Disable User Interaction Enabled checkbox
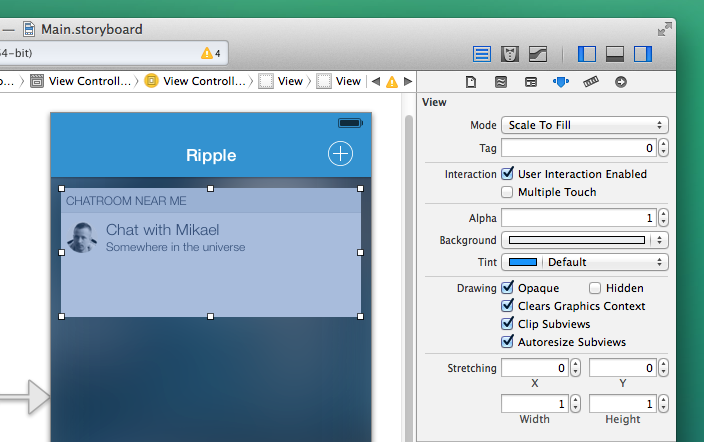This screenshot has width=704, height=442. [x=508, y=174]
